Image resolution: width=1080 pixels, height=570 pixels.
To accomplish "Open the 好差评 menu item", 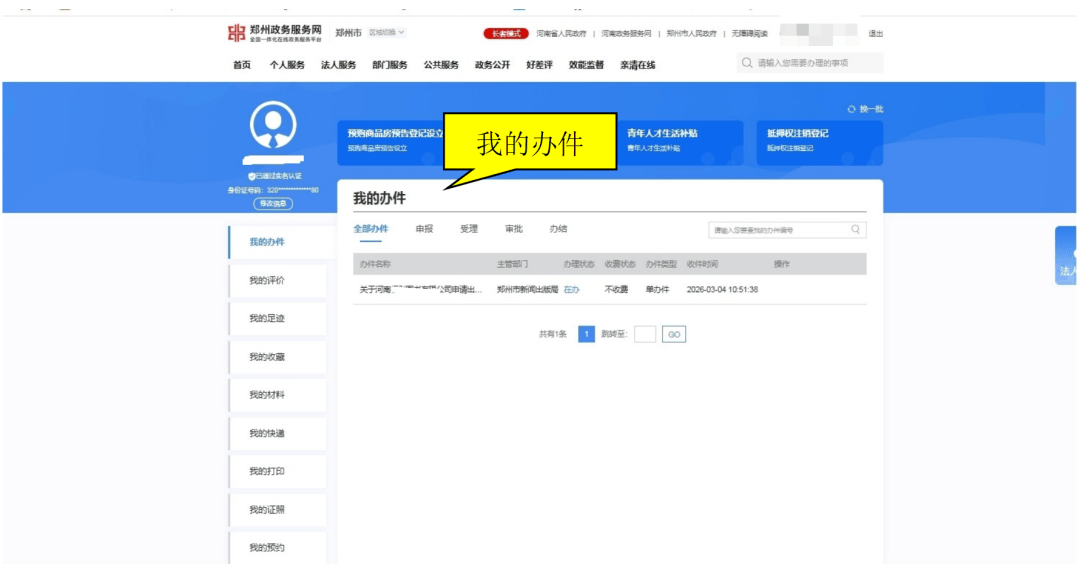I will (539, 65).
